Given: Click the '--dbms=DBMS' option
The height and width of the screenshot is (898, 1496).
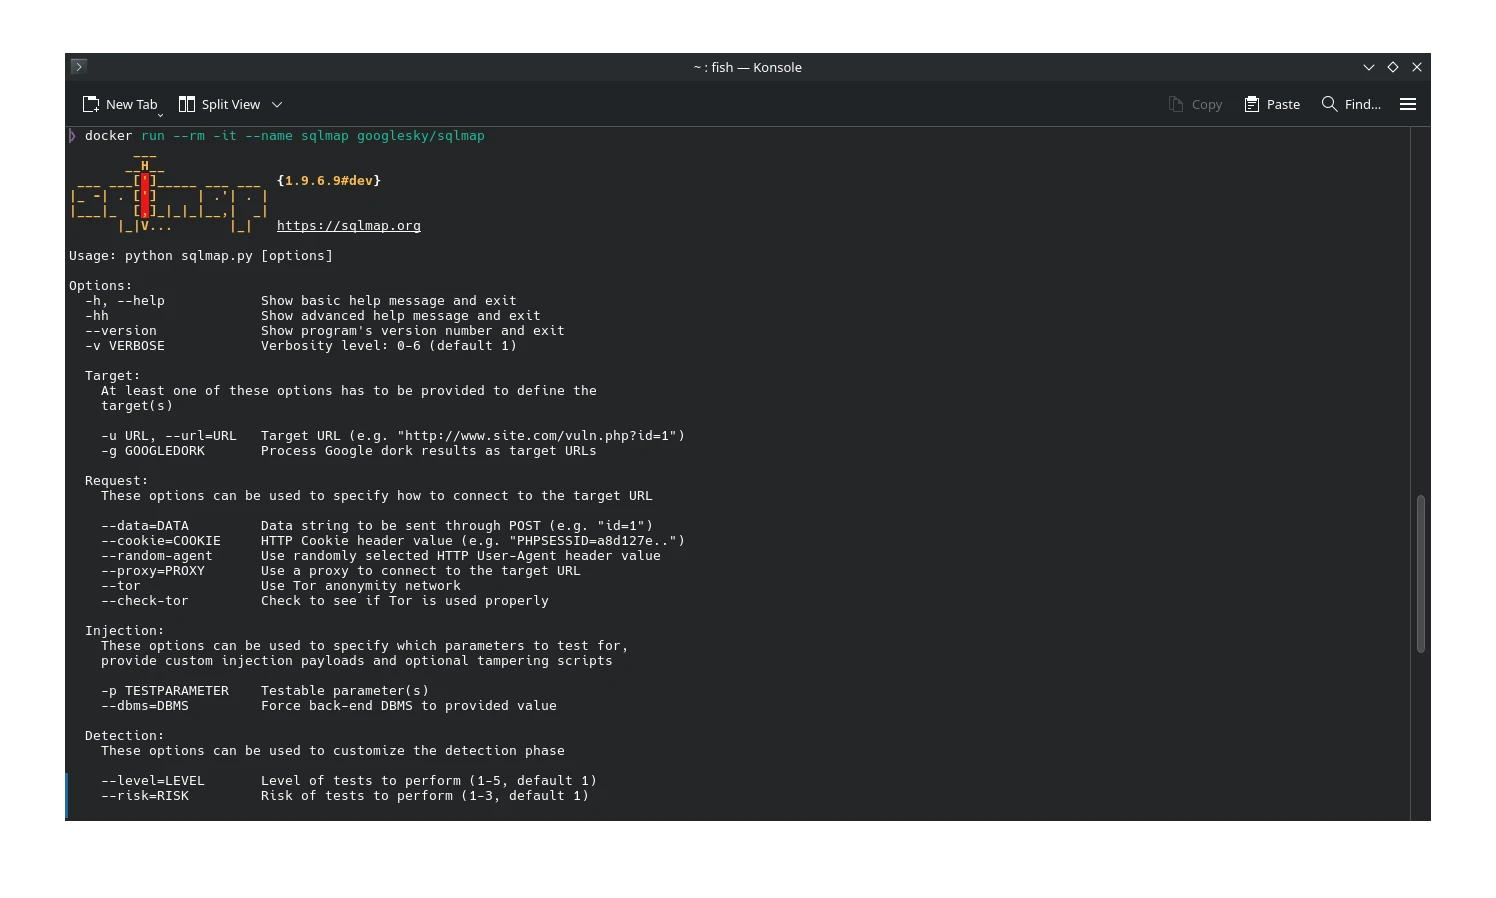Looking at the screenshot, I should [145, 706].
